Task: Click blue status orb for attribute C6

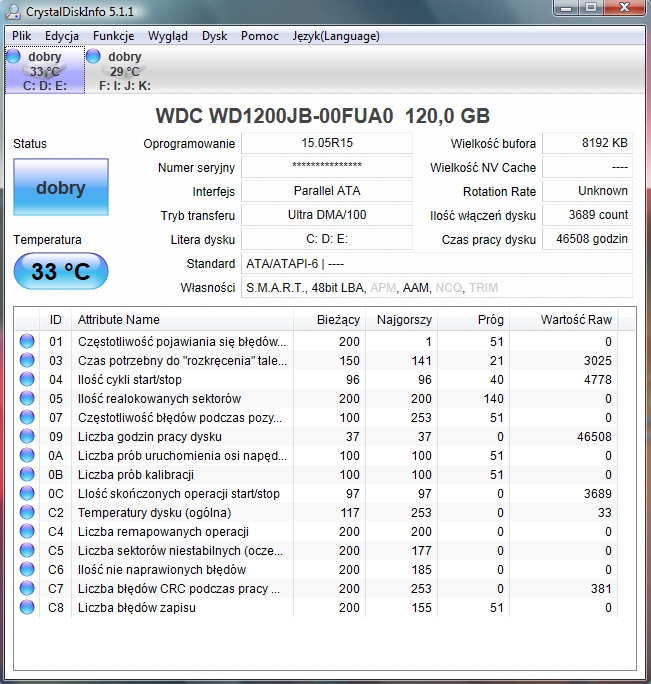Action: coord(27,569)
